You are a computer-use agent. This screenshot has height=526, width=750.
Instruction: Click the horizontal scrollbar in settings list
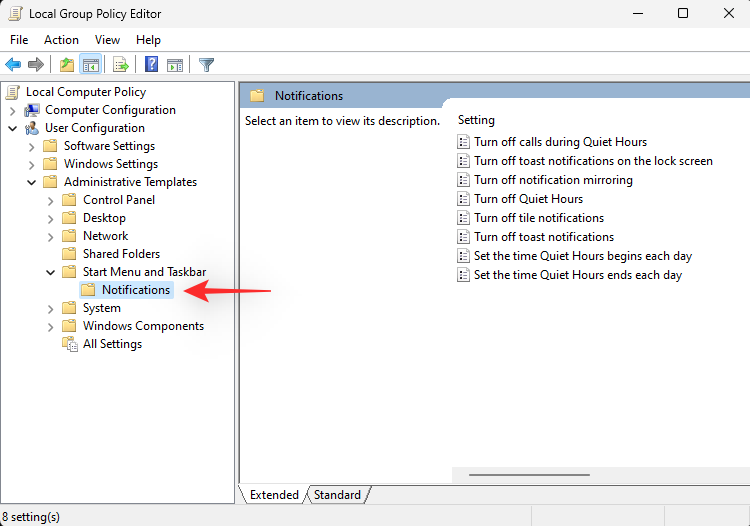pos(529,475)
